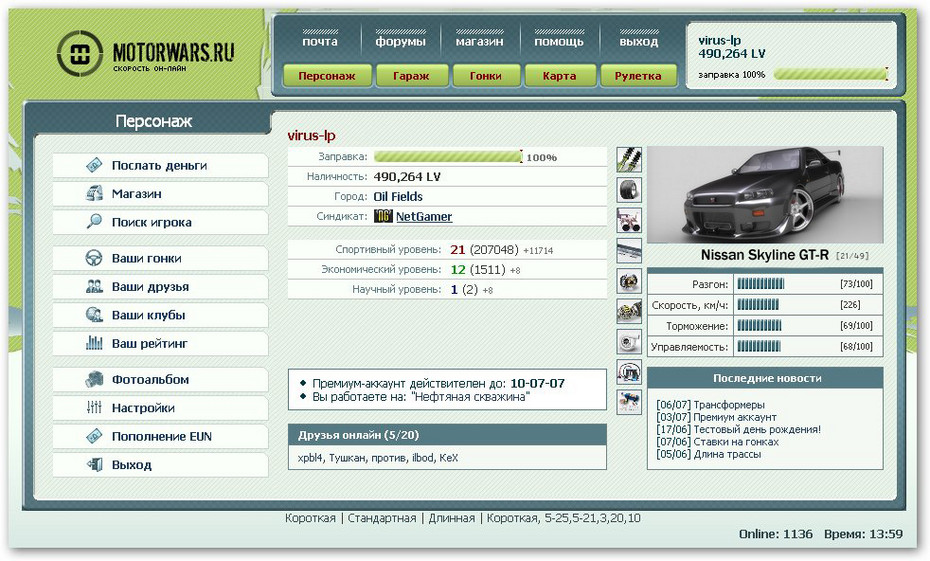Click the Online: 1136 counter
Viewport: 930px width, 561px height.
776,534
